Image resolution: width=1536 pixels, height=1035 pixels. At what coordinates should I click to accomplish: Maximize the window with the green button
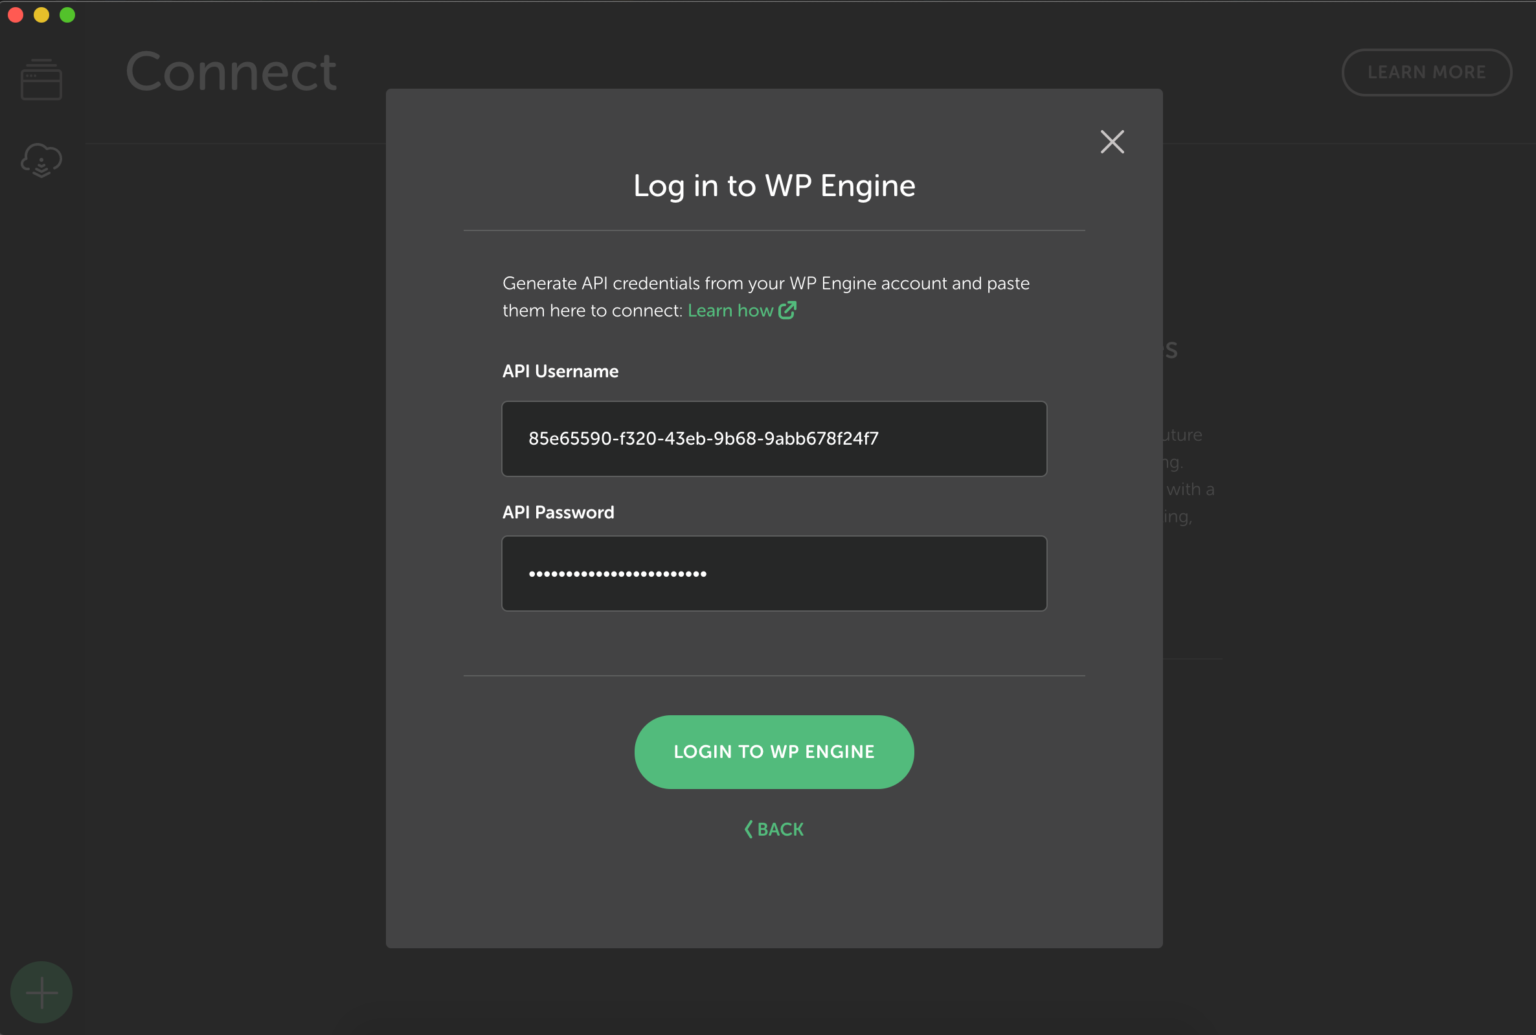tap(67, 15)
